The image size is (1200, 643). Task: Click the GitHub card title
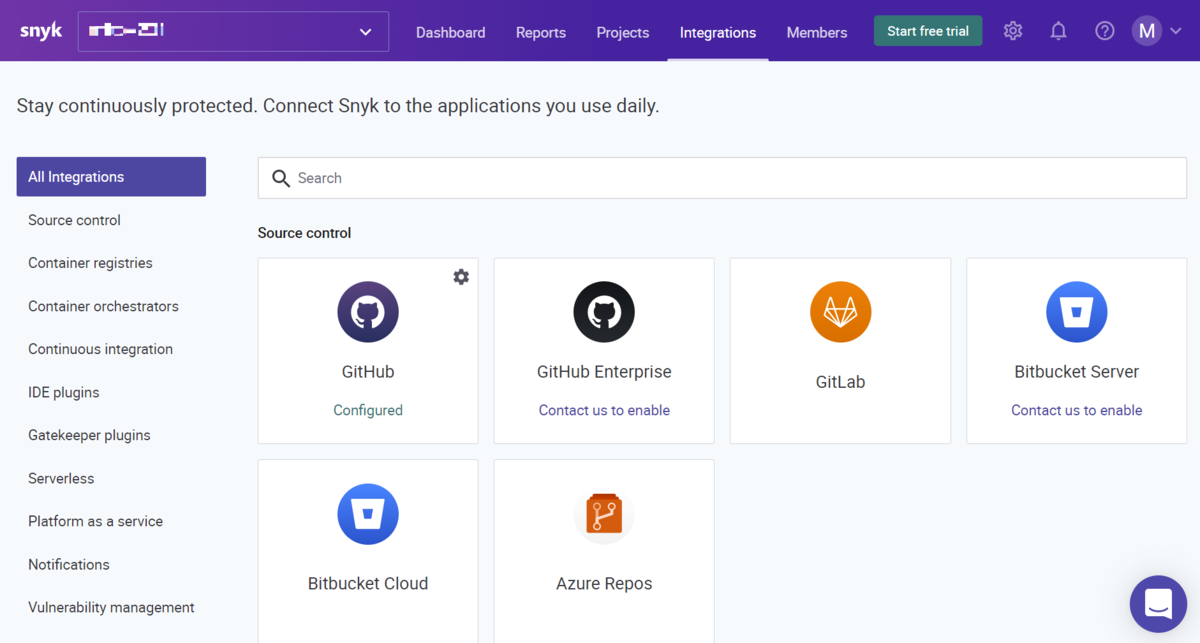pos(368,372)
